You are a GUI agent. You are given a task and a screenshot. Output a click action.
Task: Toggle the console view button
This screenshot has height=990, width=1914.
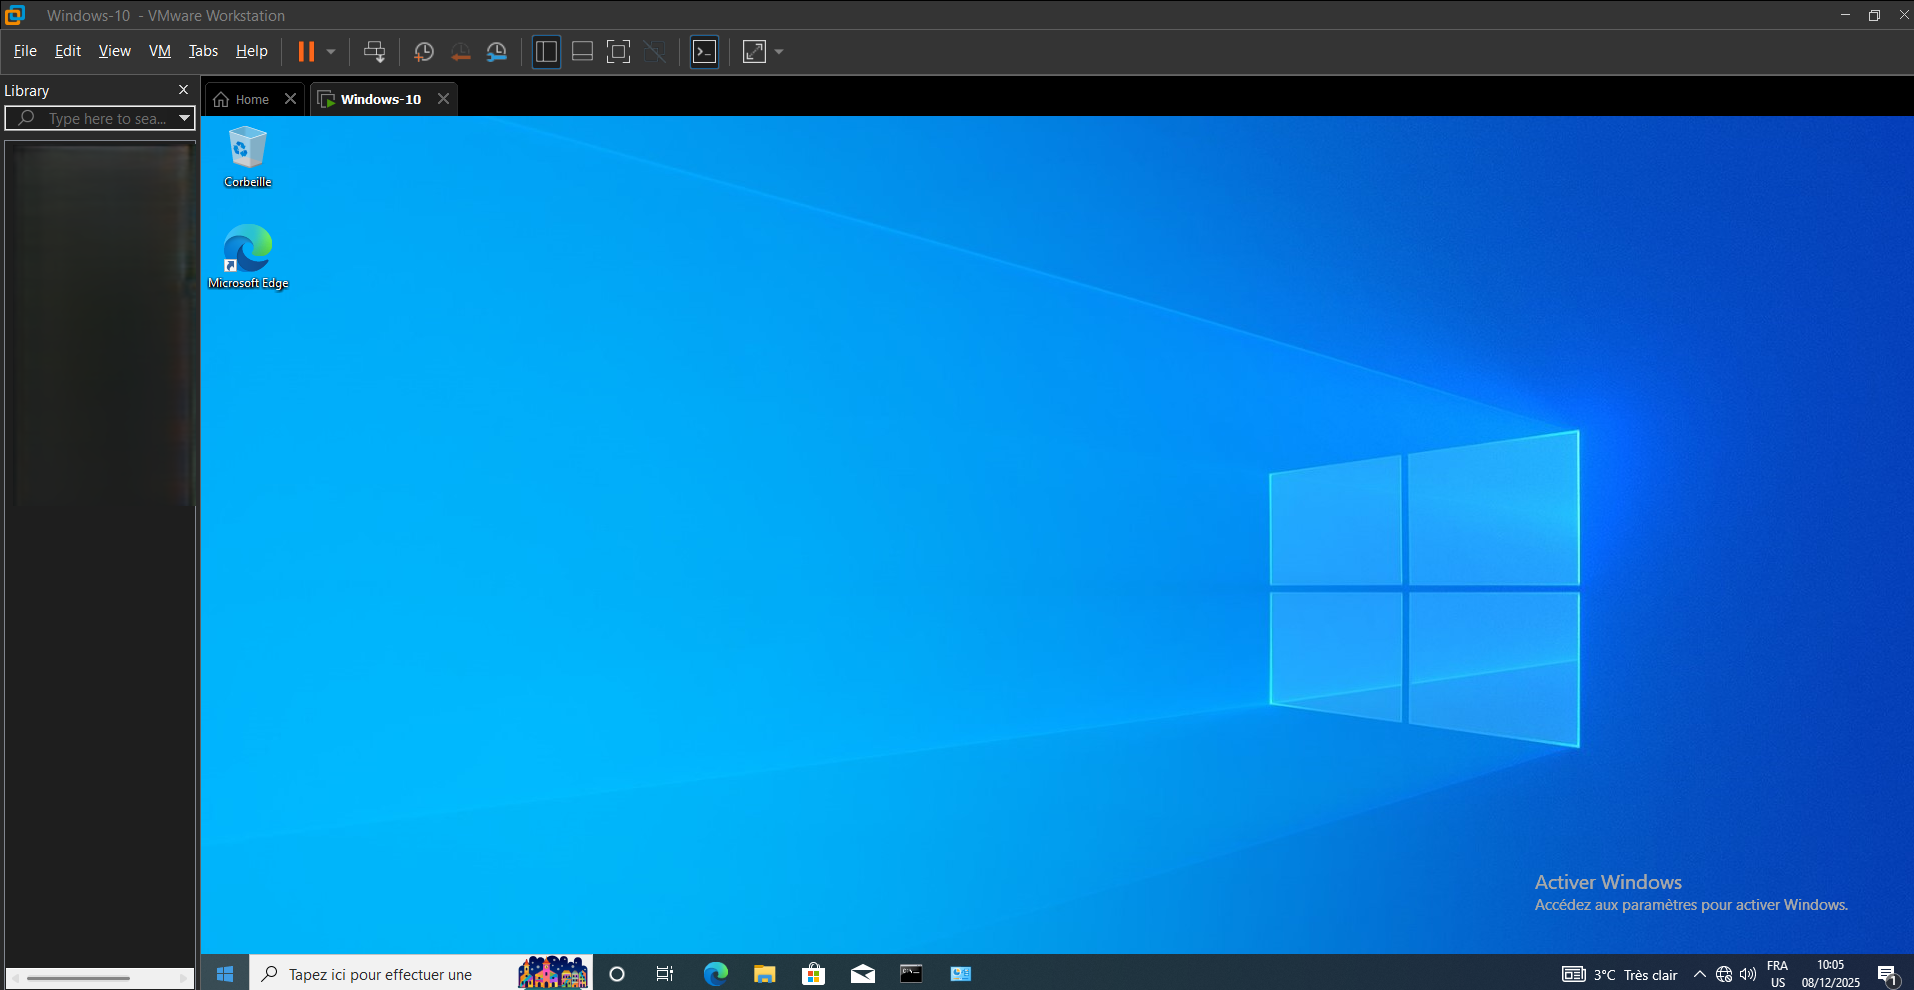[x=705, y=52]
